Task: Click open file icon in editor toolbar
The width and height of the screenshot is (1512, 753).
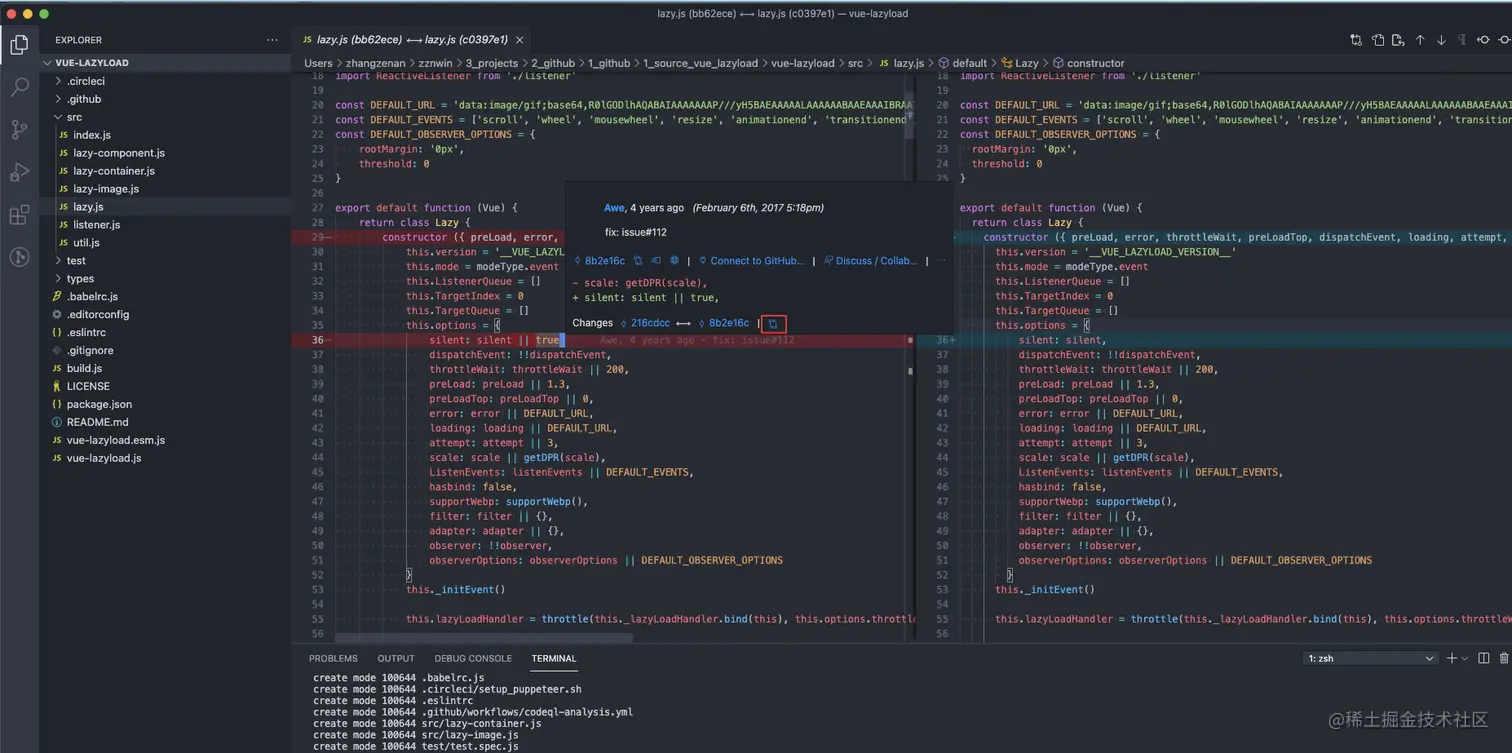Action: click(1378, 40)
